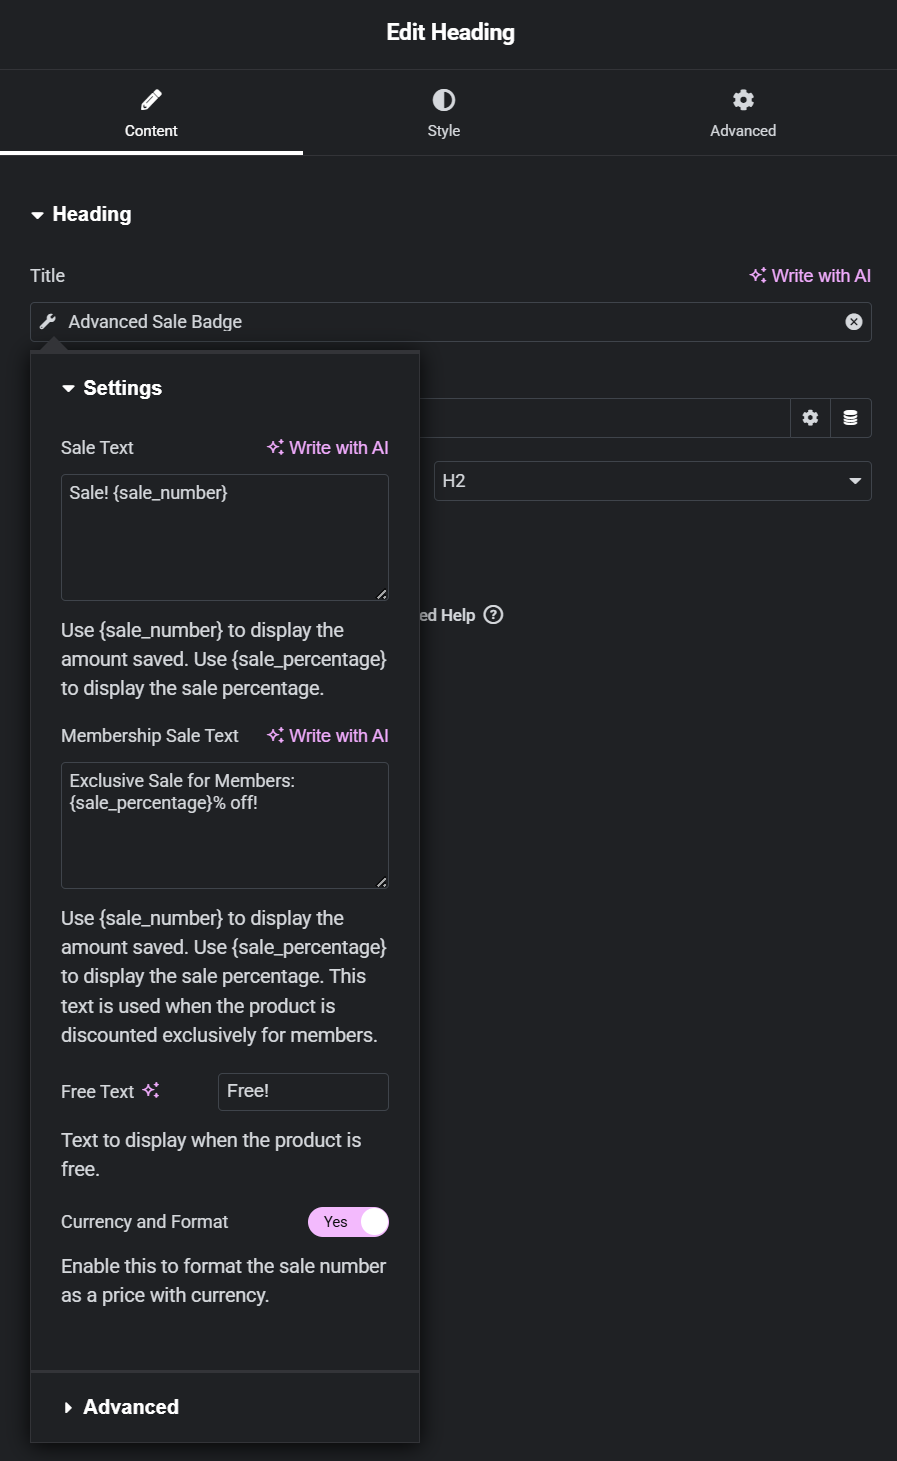Click the Membership Sale Text label
Image resolution: width=897 pixels, height=1461 pixels.
click(x=150, y=736)
